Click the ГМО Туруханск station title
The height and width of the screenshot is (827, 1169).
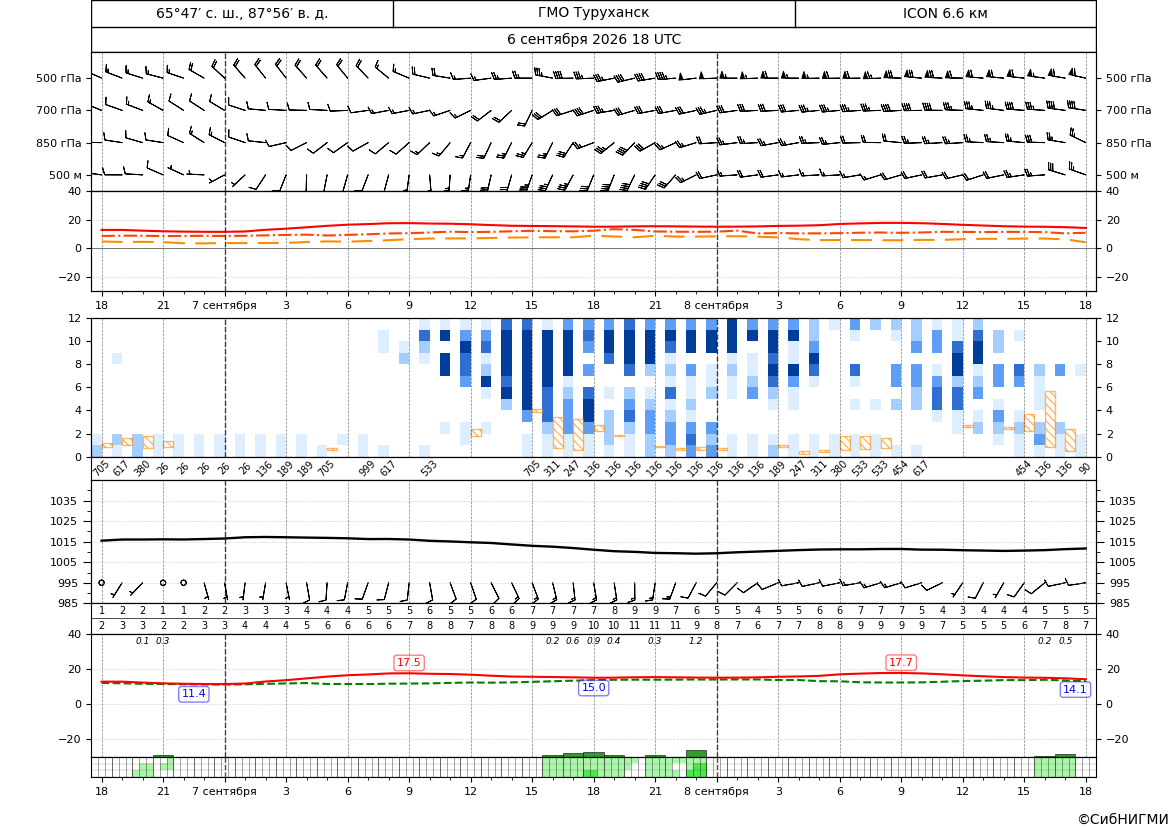pyautogui.click(x=593, y=13)
